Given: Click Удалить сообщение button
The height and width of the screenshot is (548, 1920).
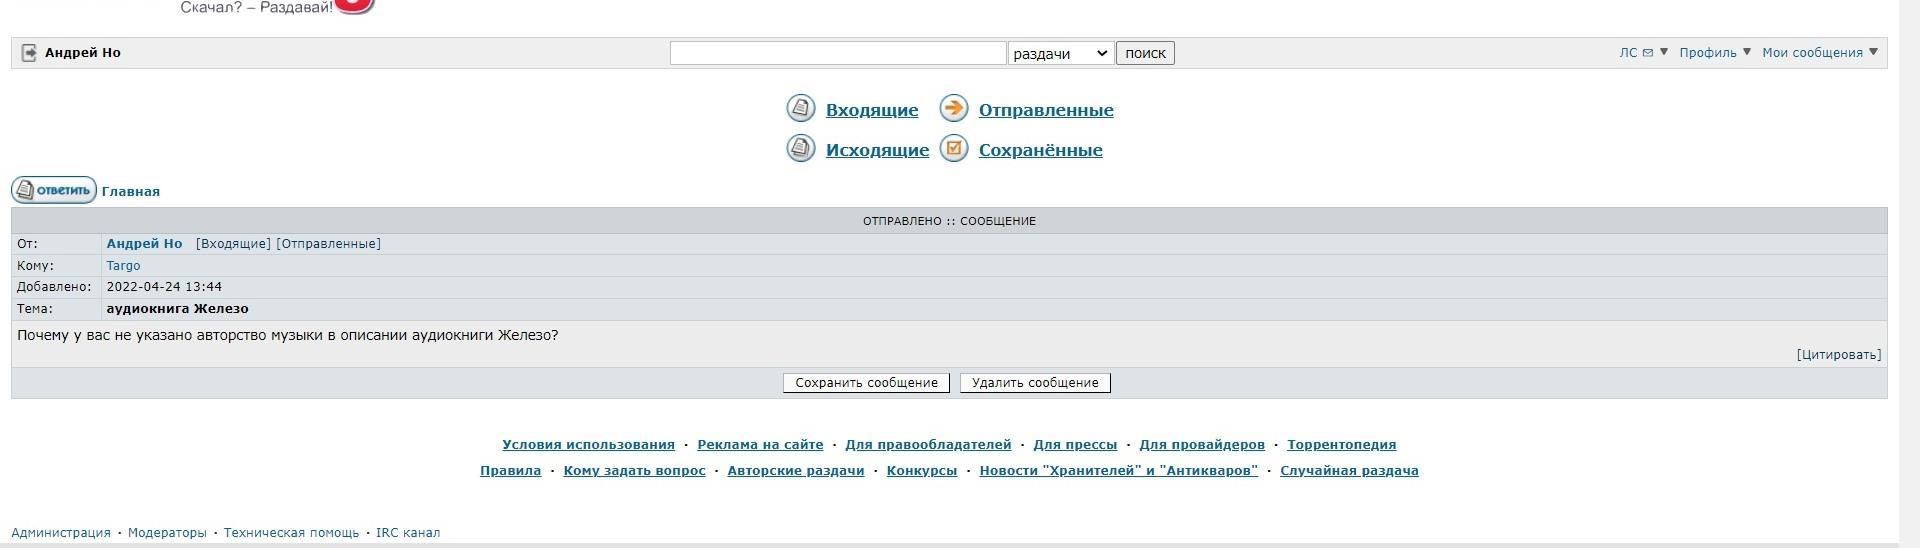Looking at the screenshot, I should [1035, 383].
